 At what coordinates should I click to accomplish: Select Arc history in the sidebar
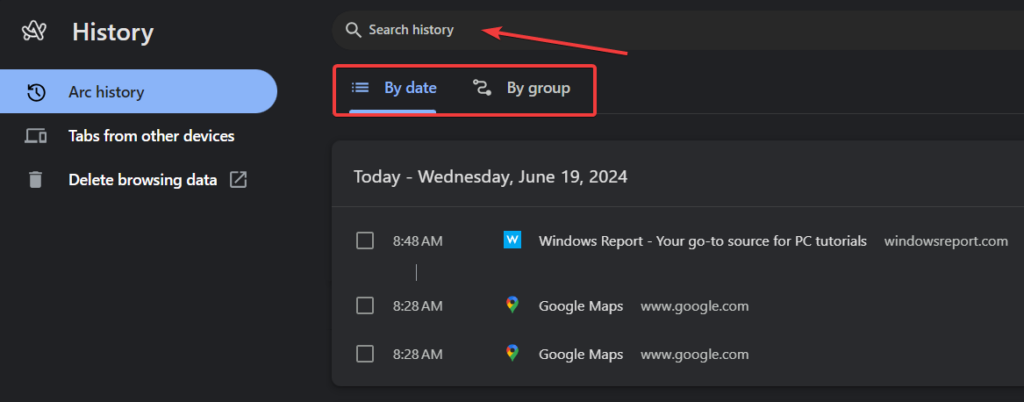(106, 92)
